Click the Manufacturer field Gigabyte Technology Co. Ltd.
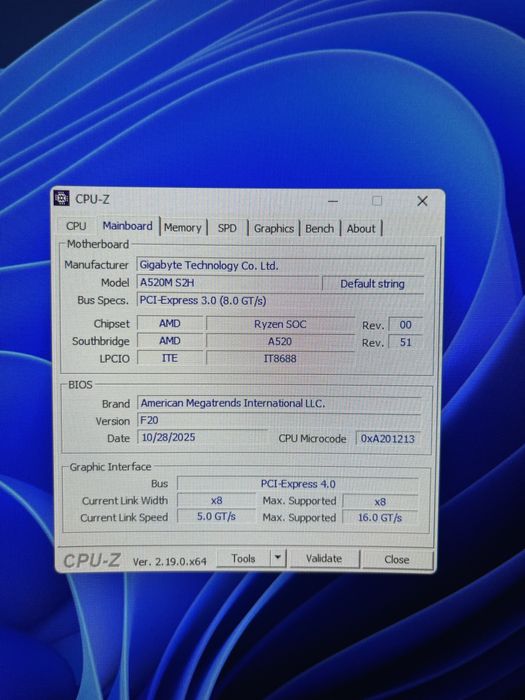This screenshot has height=700, width=525. click(280, 266)
